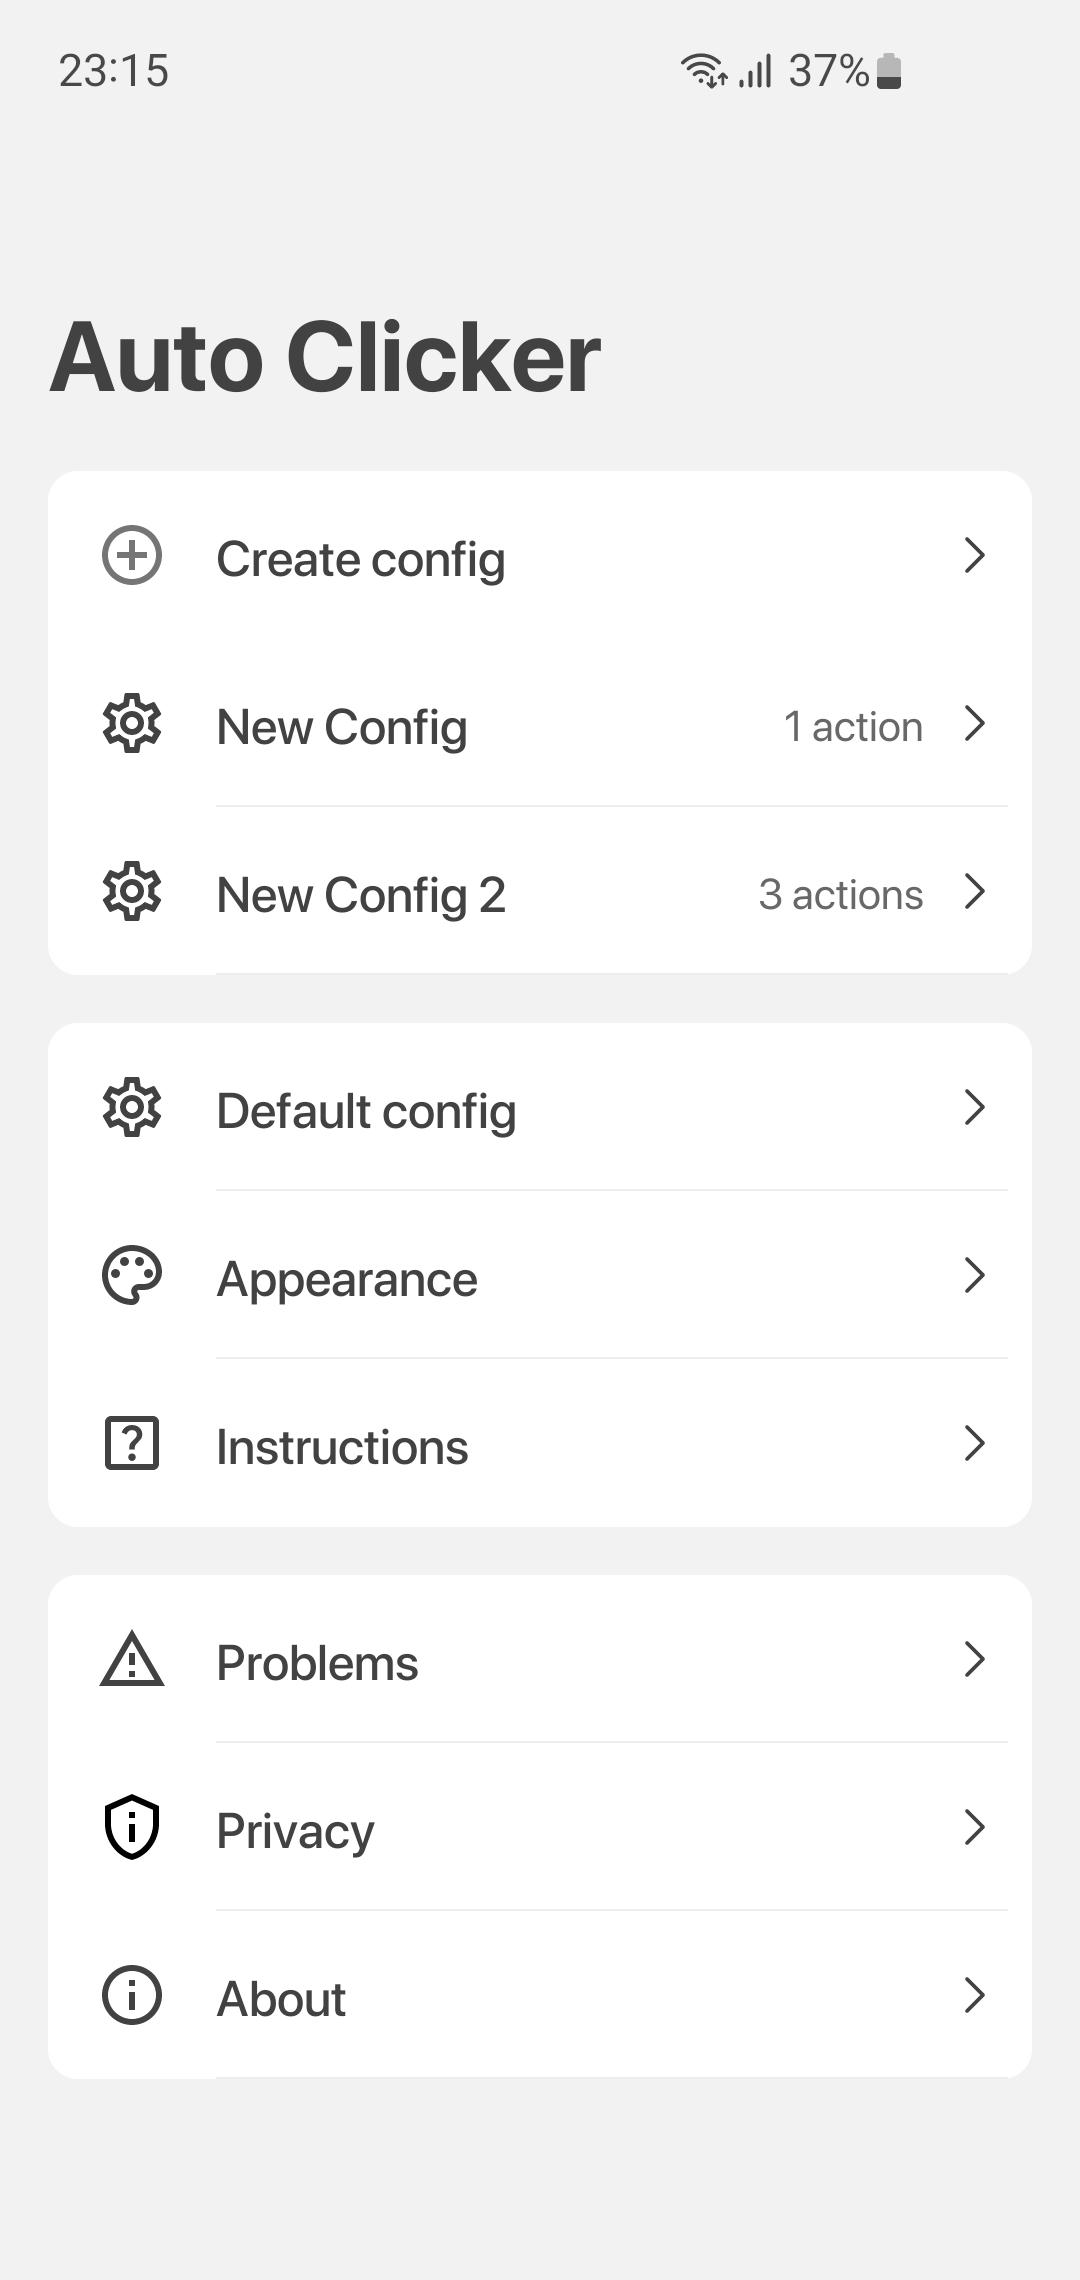Expand the Create config row chevron
This screenshot has height=2280, width=1080.
[x=975, y=555]
